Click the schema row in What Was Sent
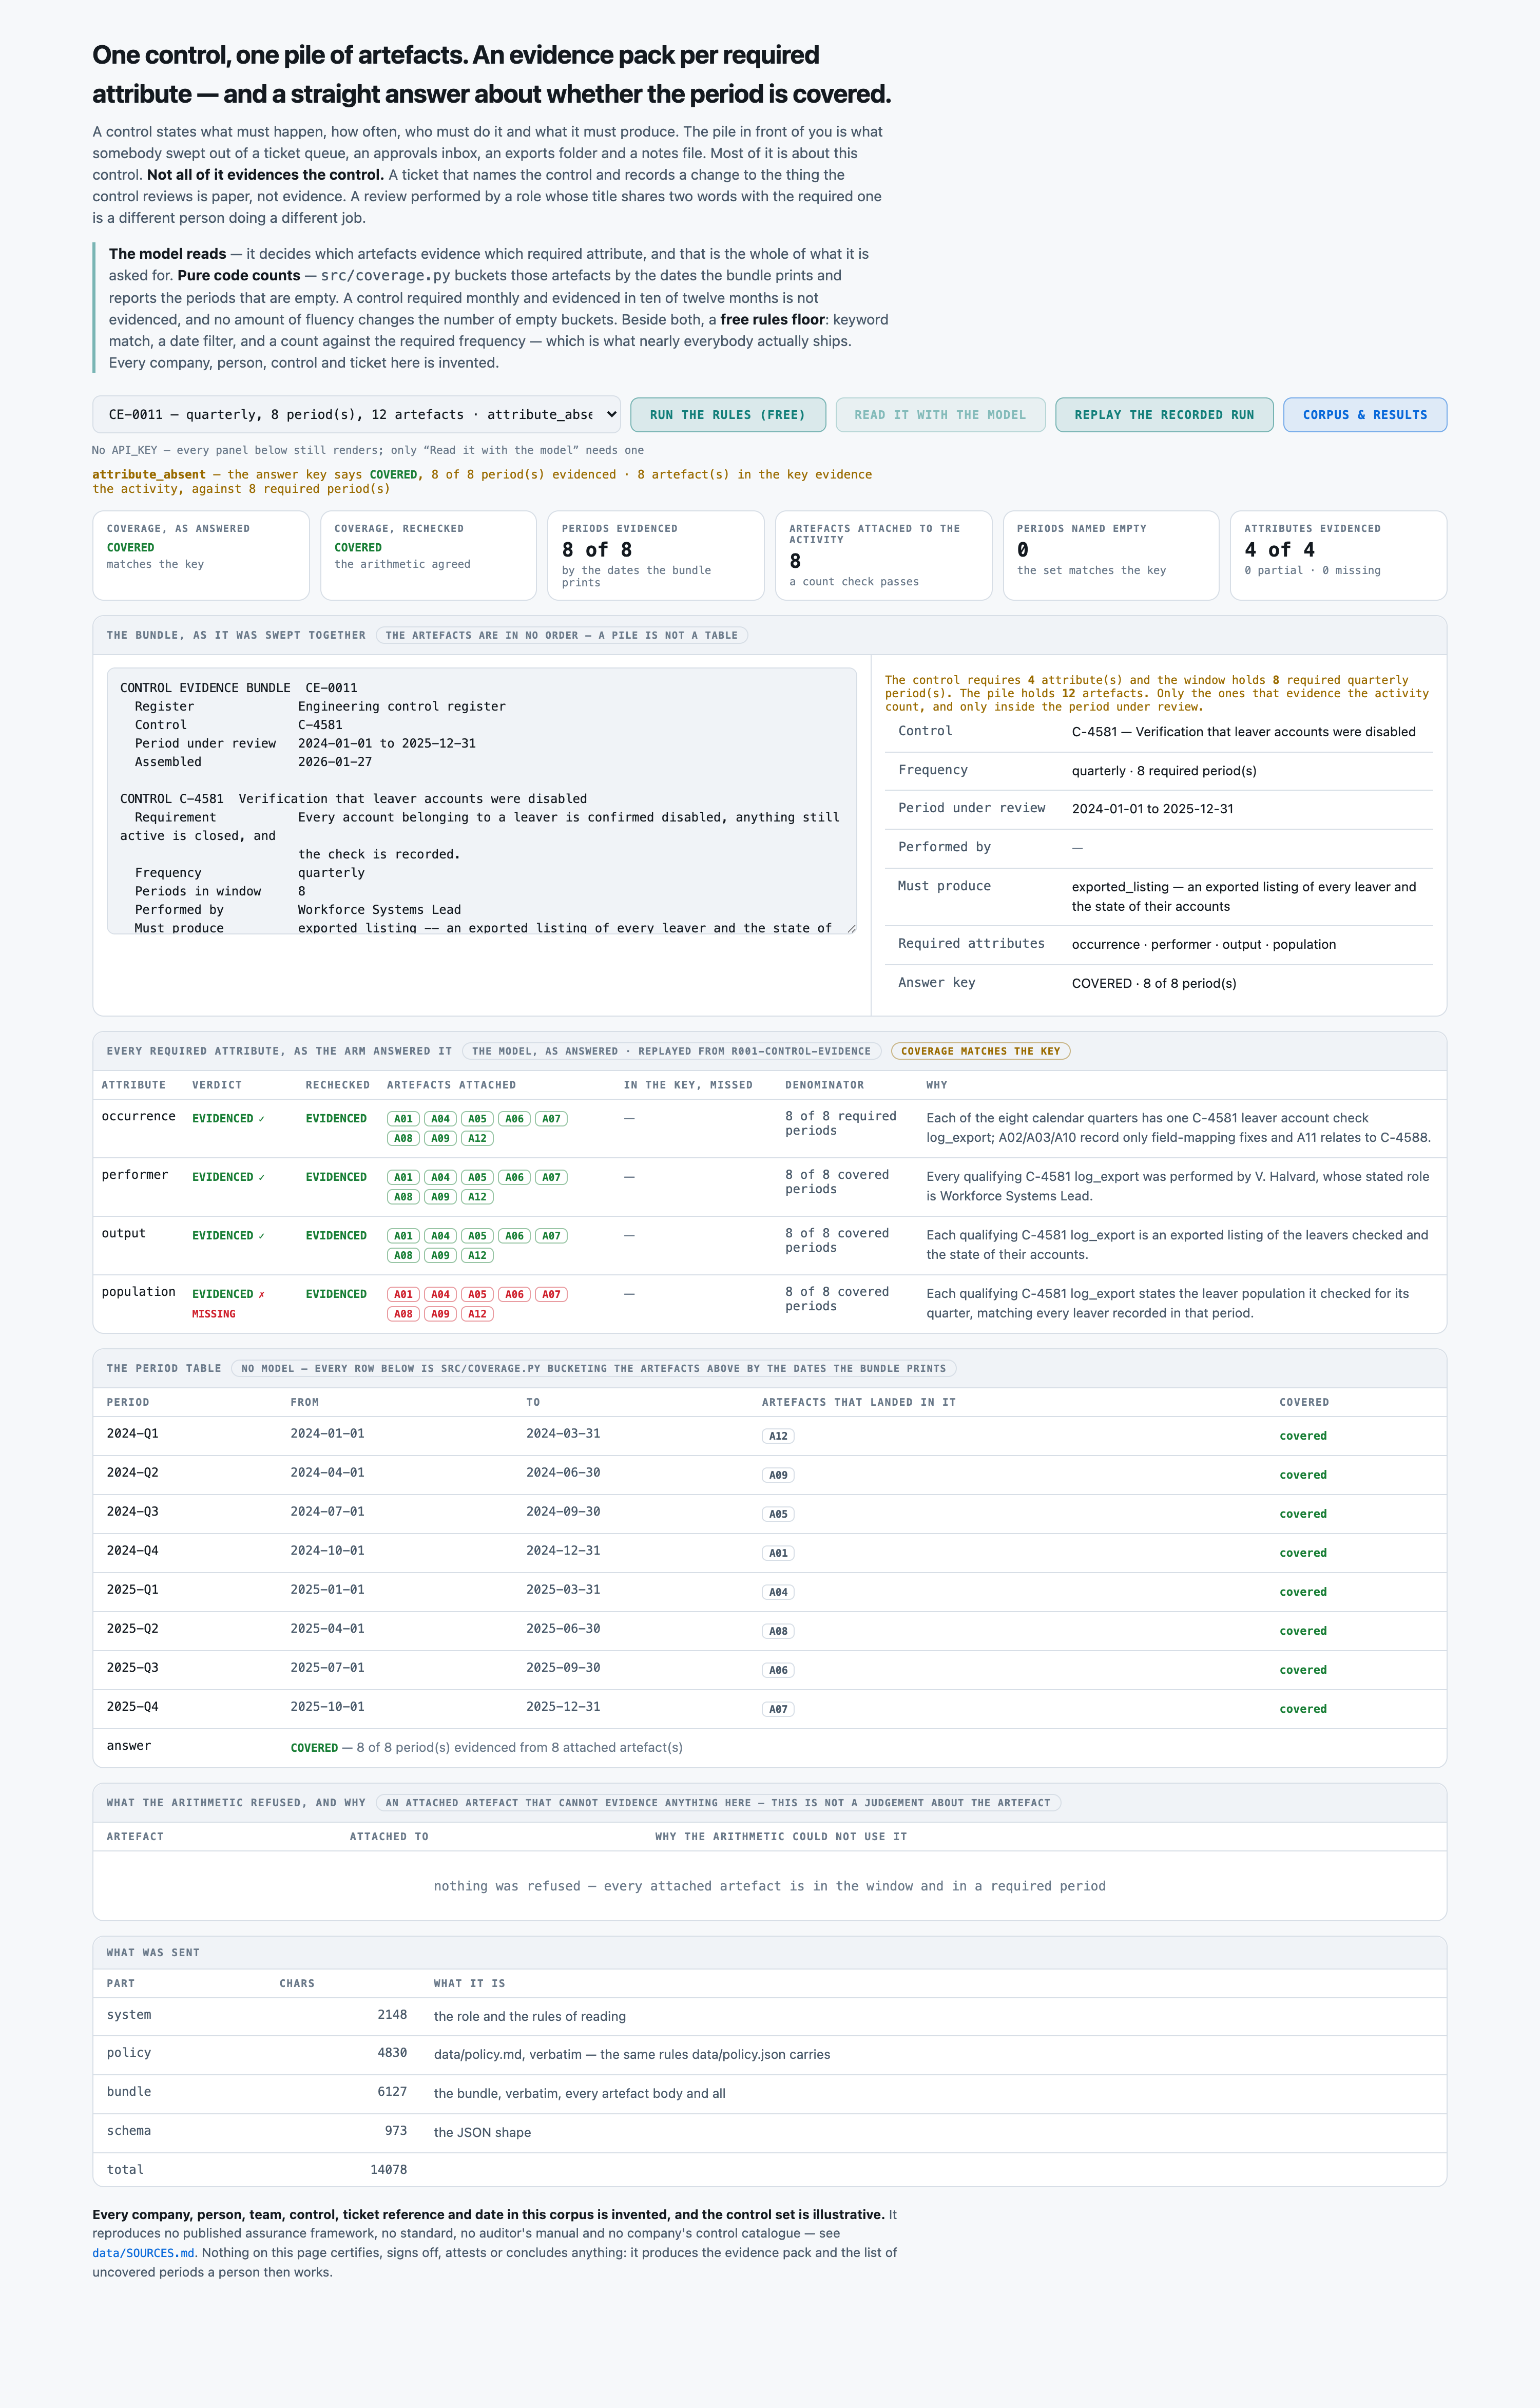Screen dimensions: 1540x2408 click(x=770, y=2132)
